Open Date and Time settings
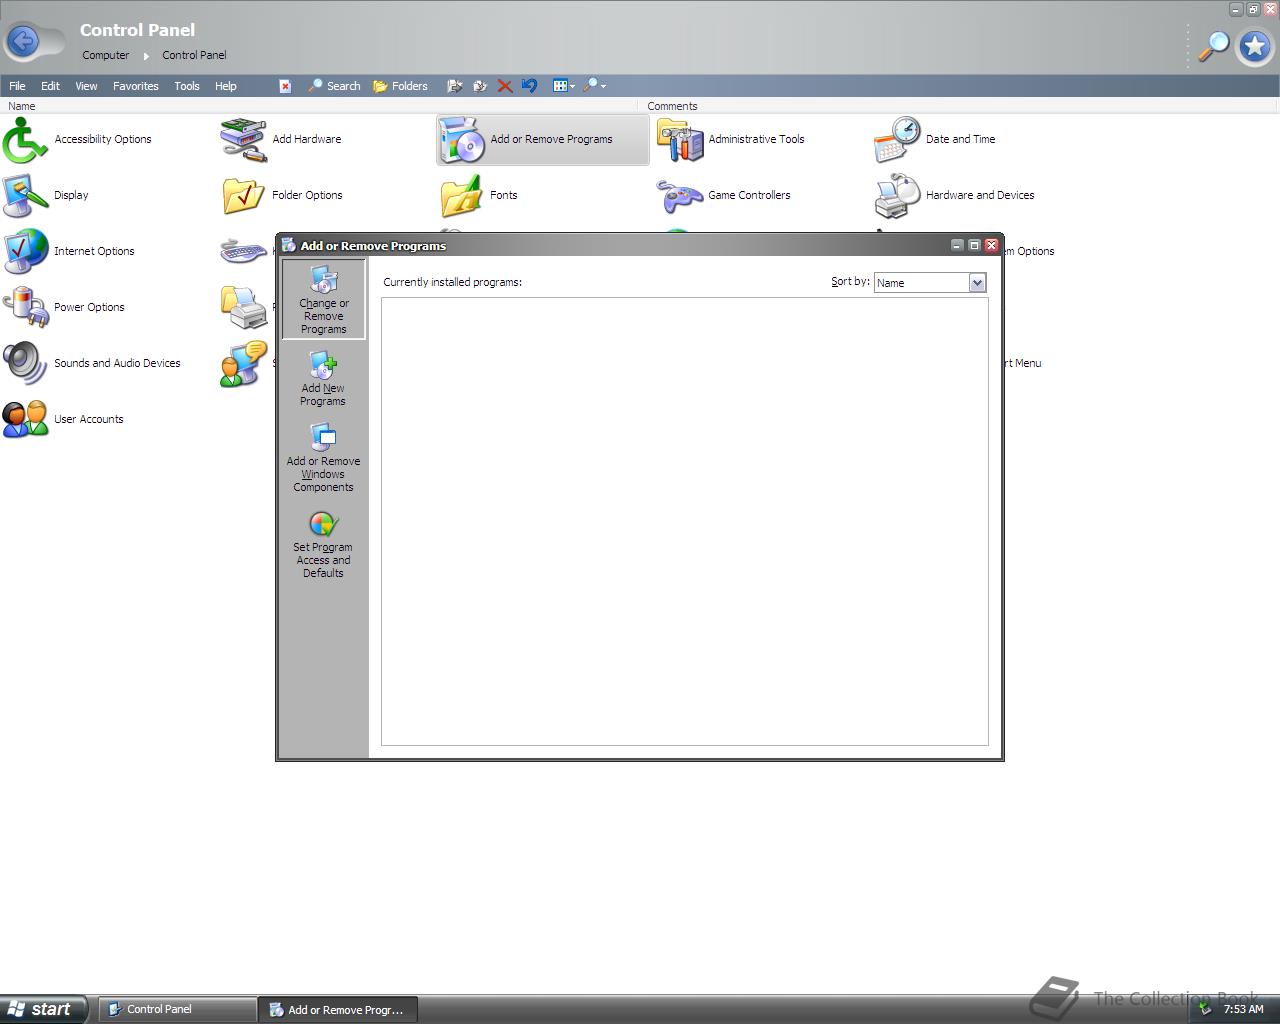1280x1024 pixels. pos(935,140)
